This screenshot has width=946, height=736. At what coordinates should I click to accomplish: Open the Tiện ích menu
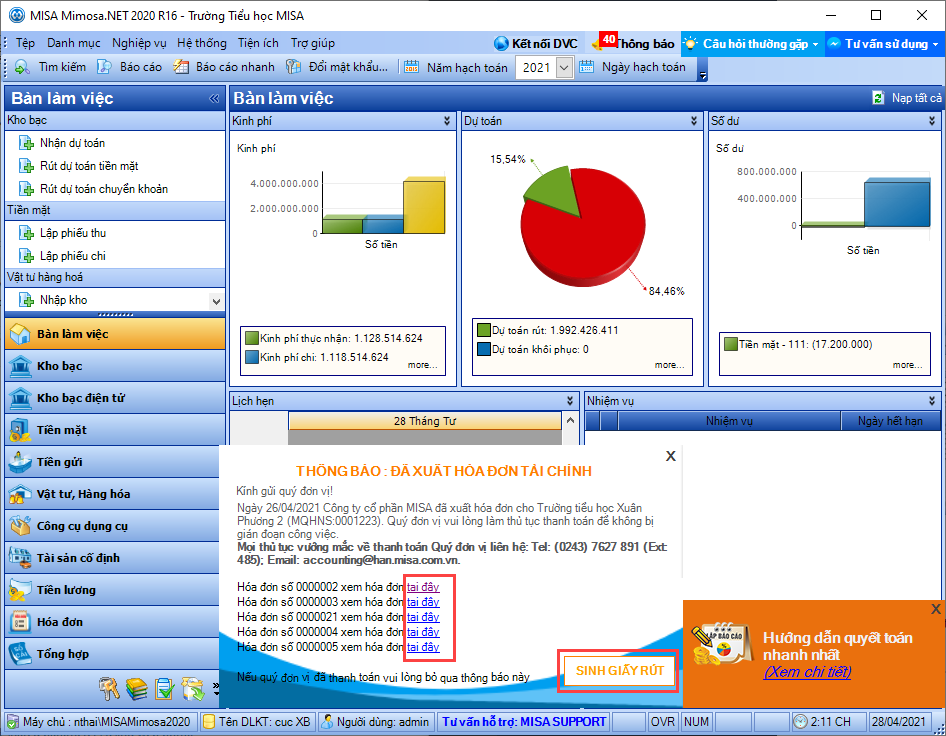tap(258, 43)
